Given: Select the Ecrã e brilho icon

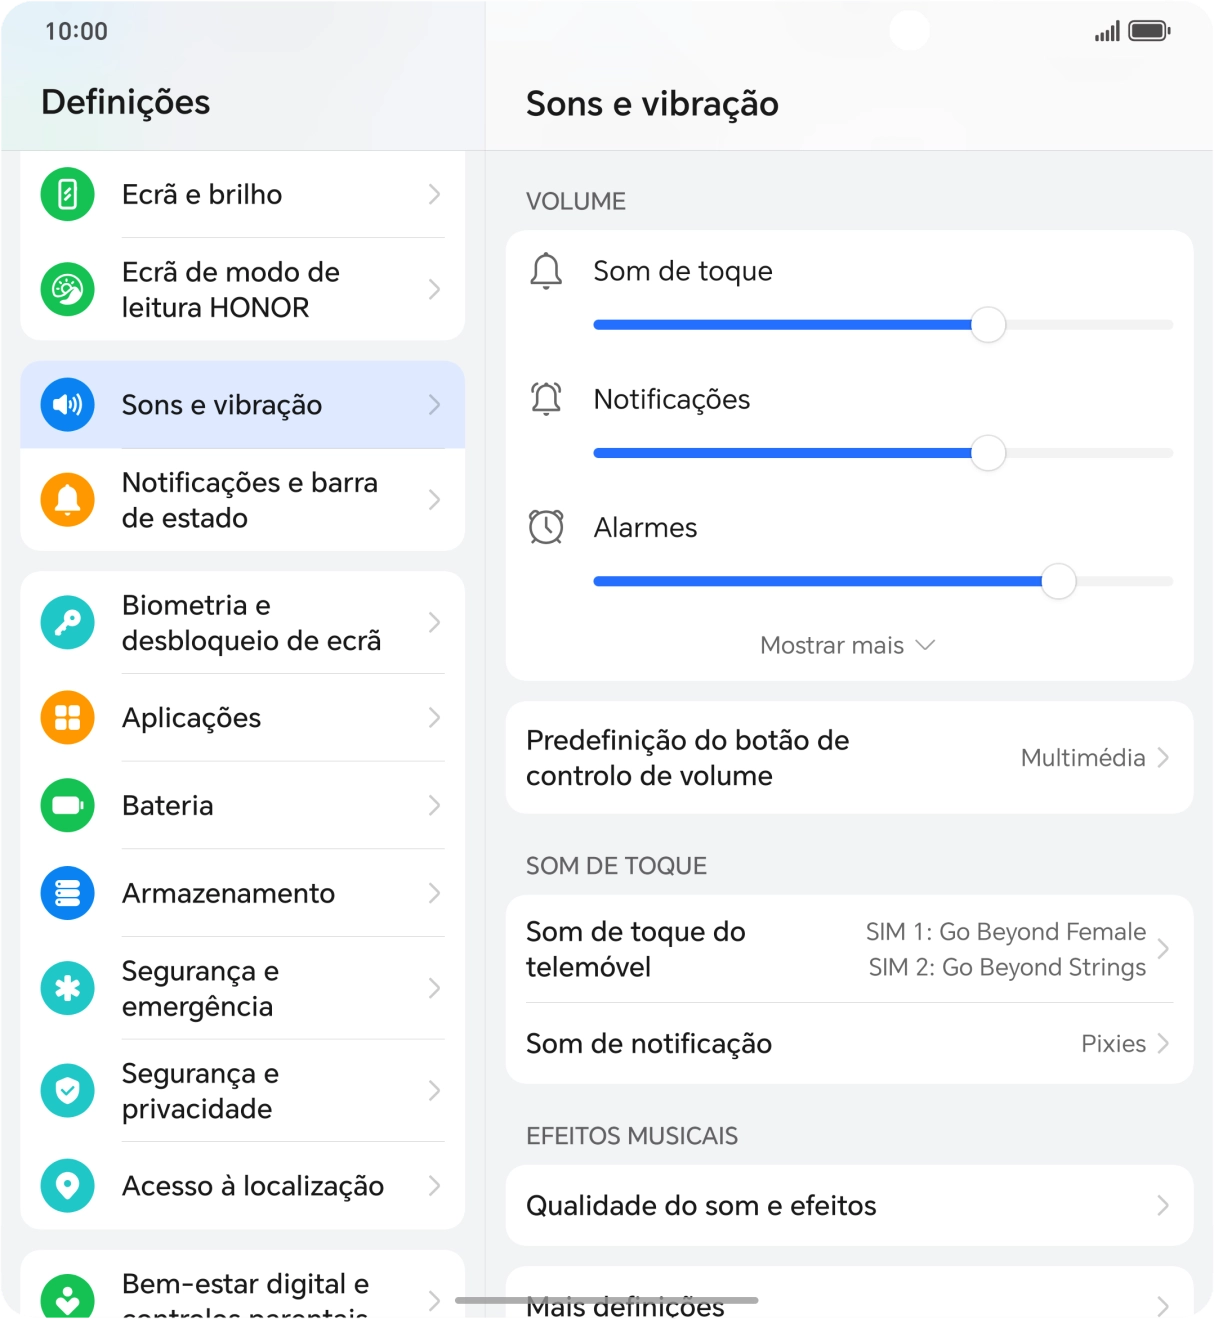Looking at the screenshot, I should 66,194.
